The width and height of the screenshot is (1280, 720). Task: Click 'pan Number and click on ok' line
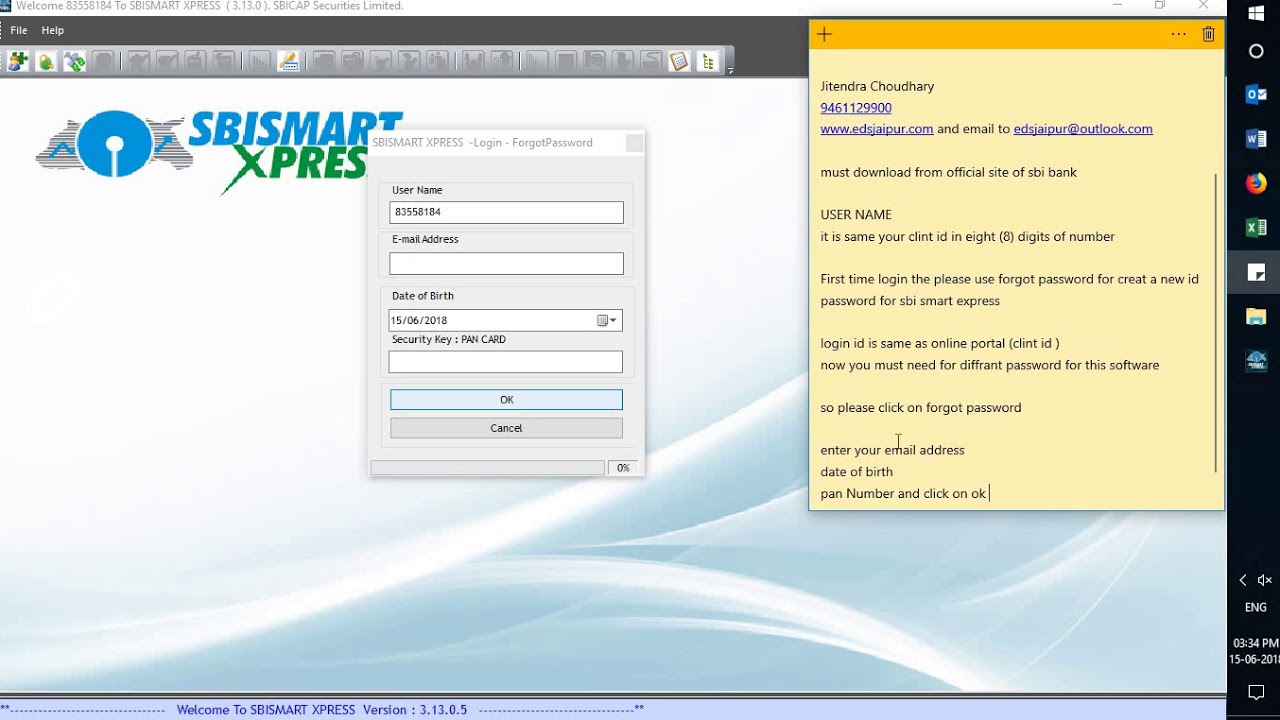click(x=903, y=494)
